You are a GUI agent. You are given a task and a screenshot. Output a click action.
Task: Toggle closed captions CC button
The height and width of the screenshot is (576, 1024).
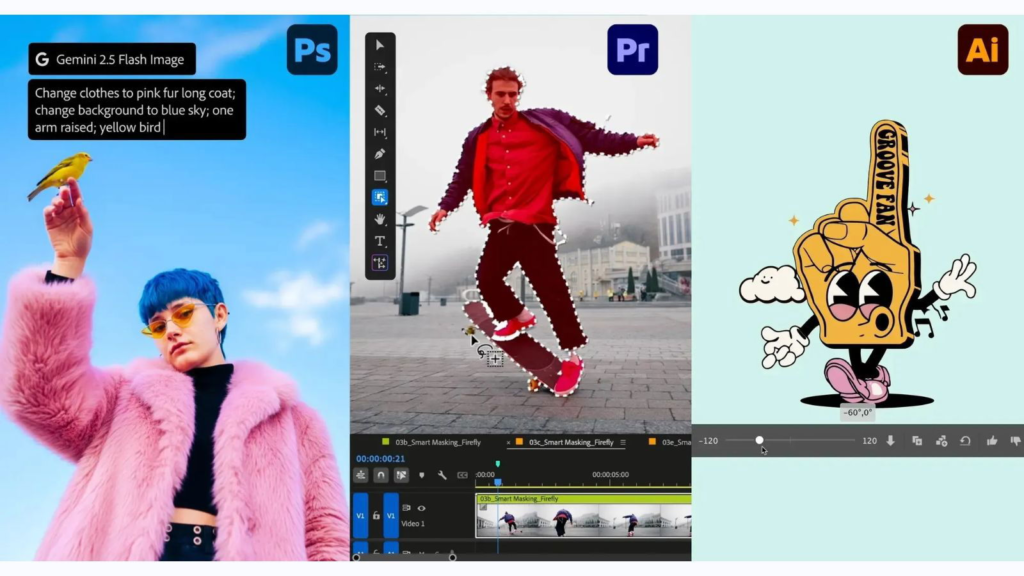click(x=462, y=475)
